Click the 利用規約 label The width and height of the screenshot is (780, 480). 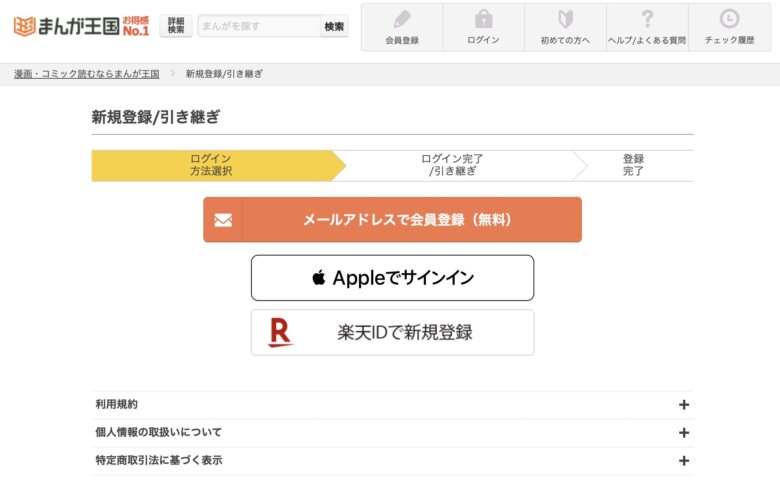pyautogui.click(x=116, y=404)
